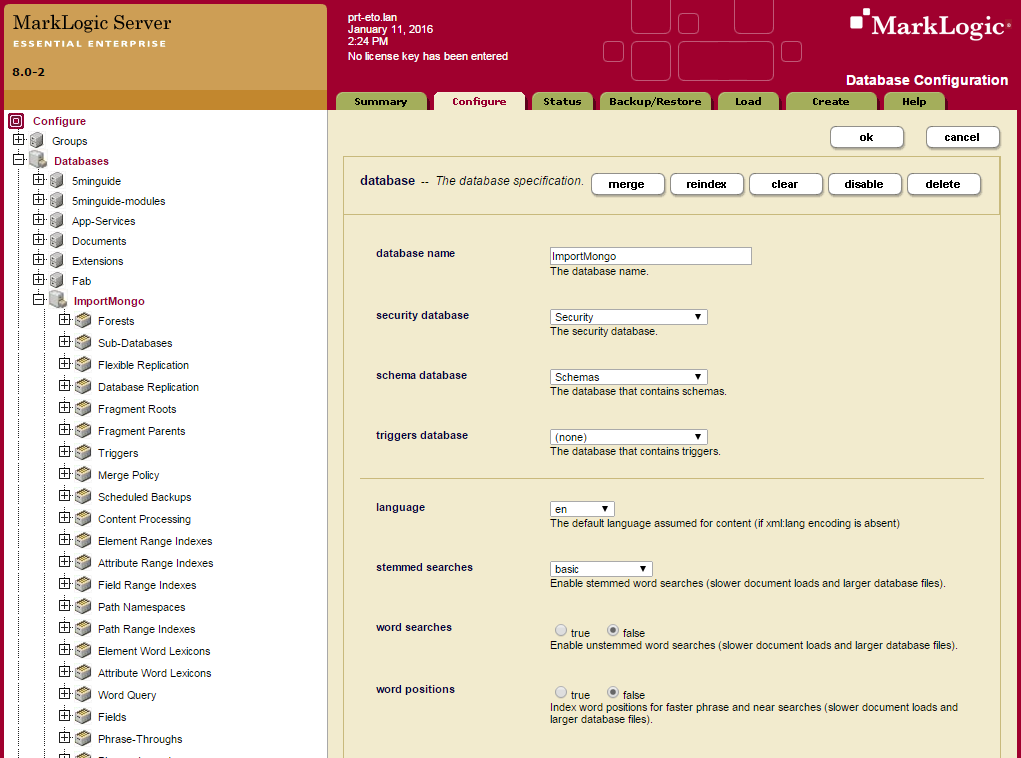Click the Documents database icon
This screenshot has height=758, width=1021.
point(57,241)
